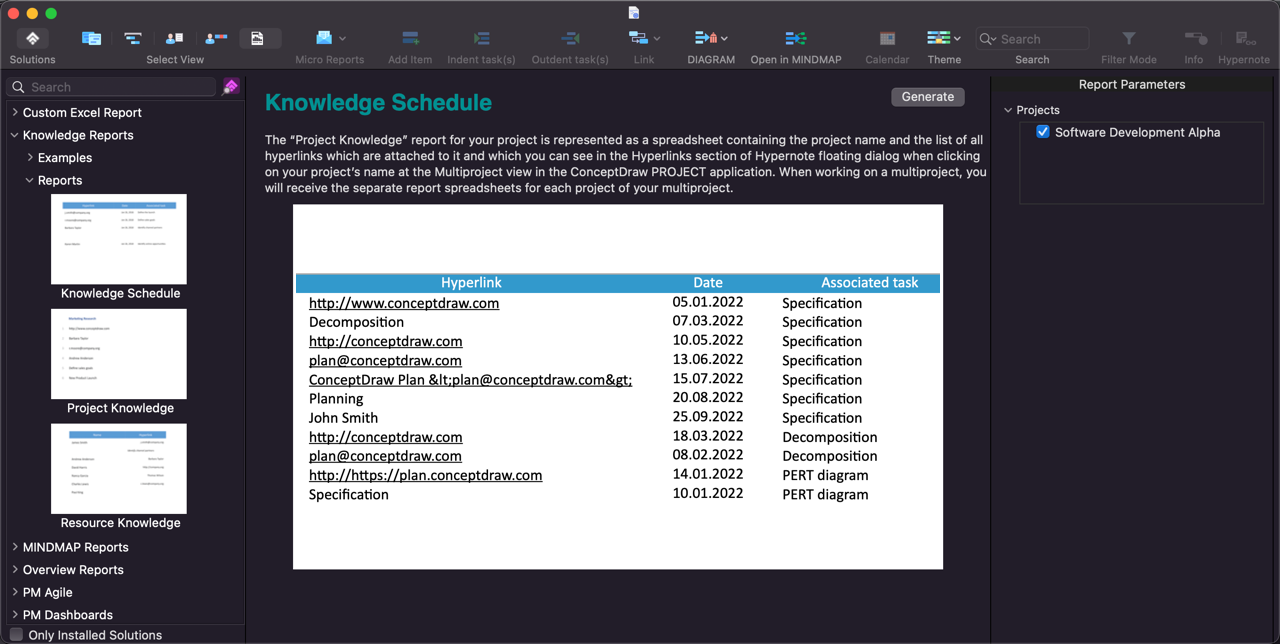The height and width of the screenshot is (644, 1280).
Task: Switch to resource sheet view icon
Action: tap(174, 38)
